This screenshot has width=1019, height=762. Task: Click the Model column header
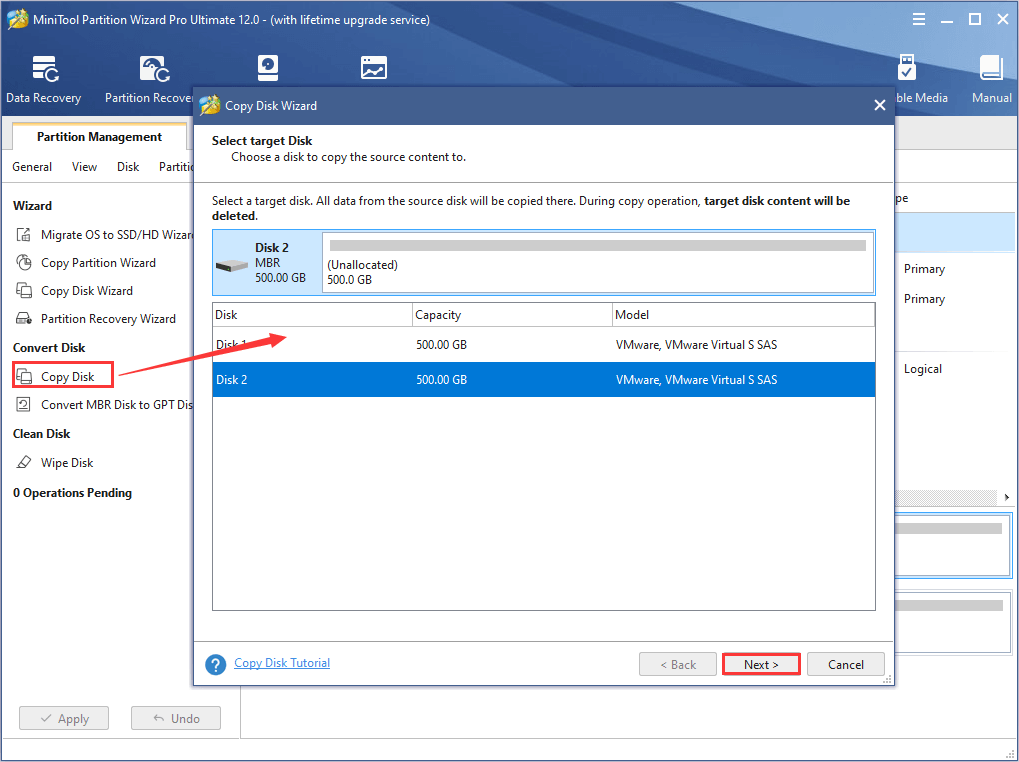coord(743,314)
